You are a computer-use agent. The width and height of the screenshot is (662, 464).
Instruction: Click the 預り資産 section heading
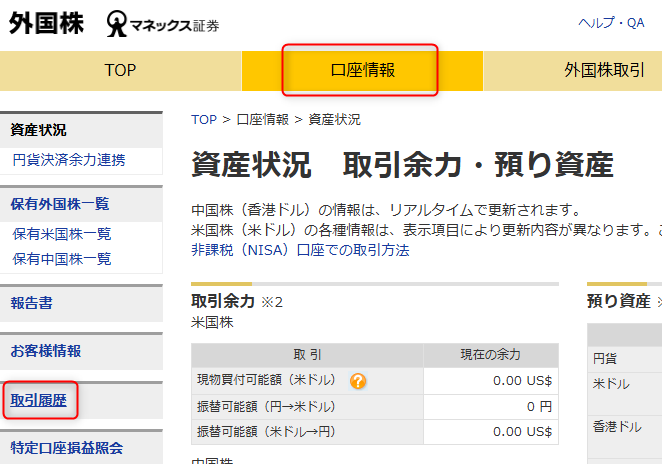(x=619, y=301)
